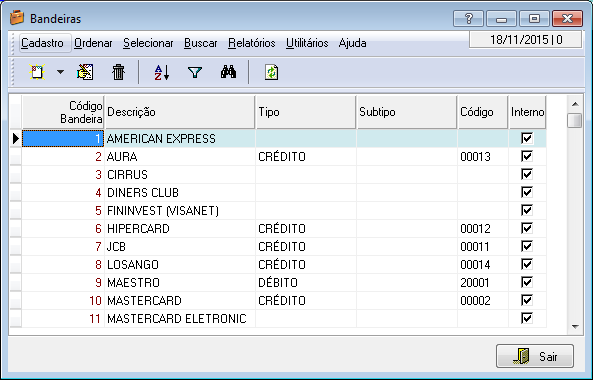
Task: Click the Código Bandeira column header
Action: click(63, 112)
